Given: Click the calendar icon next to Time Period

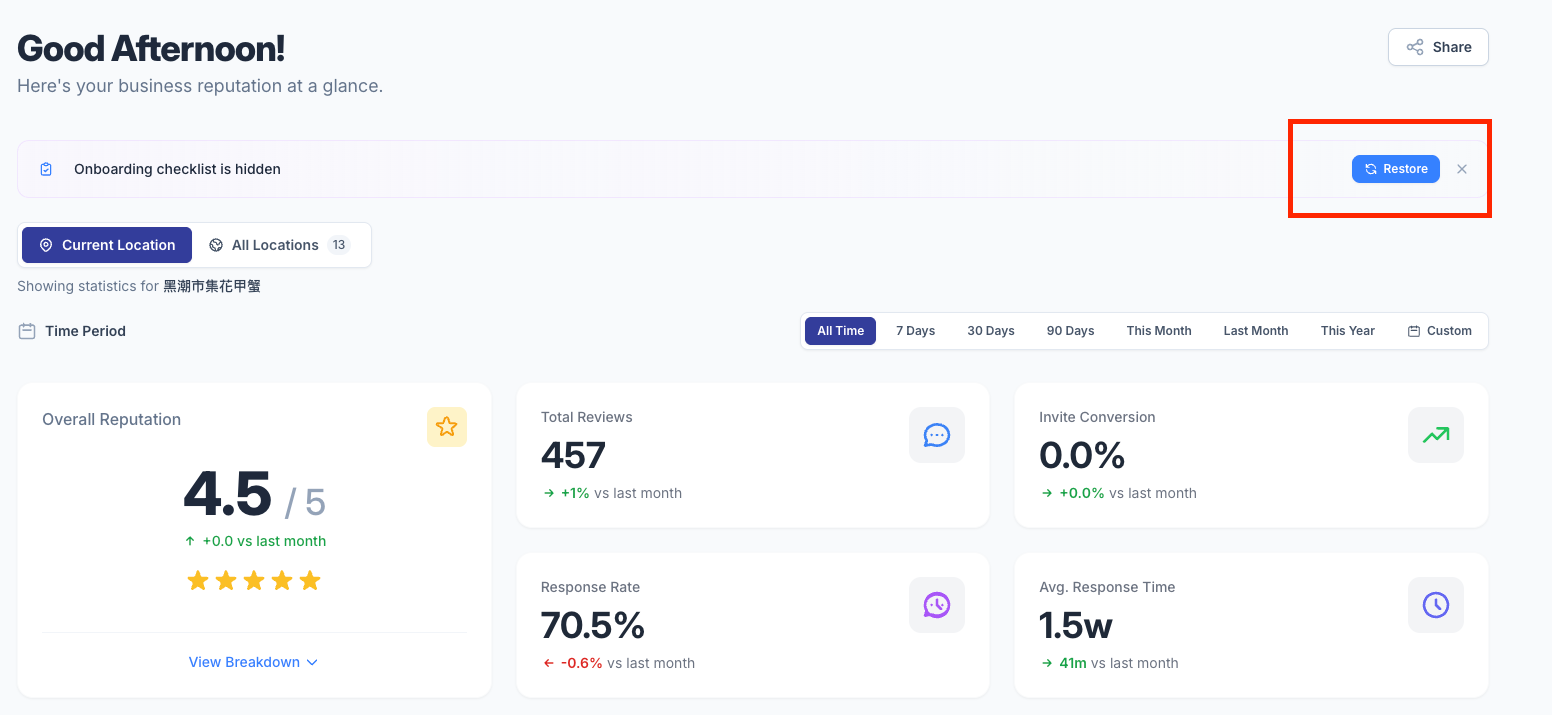Looking at the screenshot, I should pos(27,331).
